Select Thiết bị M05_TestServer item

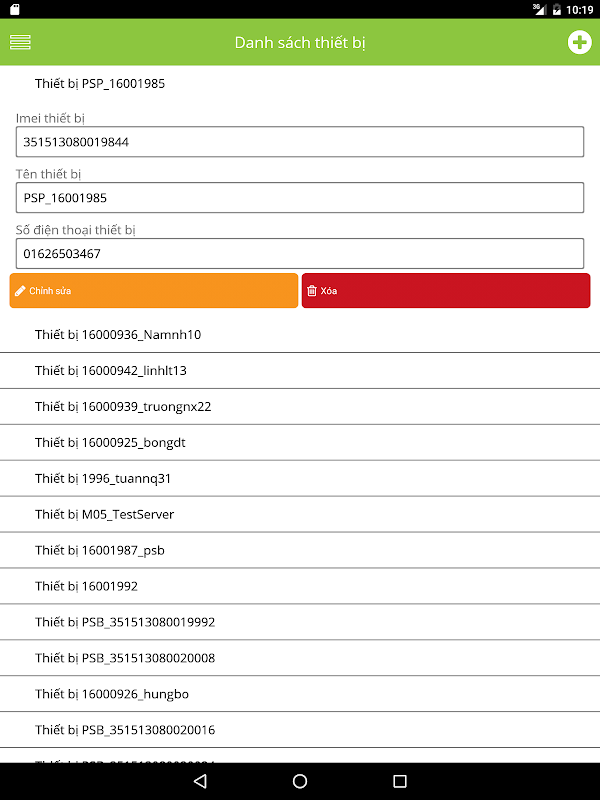tap(300, 514)
